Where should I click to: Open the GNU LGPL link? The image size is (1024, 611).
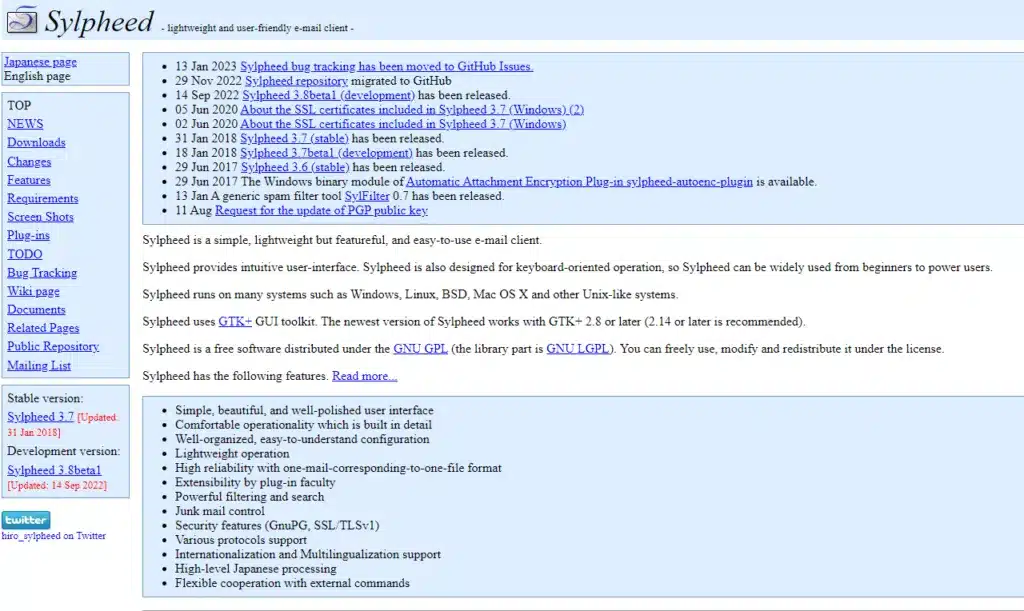coord(578,349)
